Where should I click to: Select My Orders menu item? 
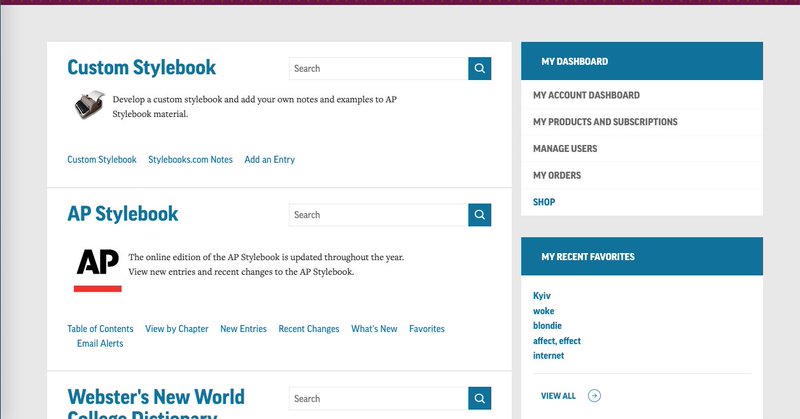(642, 175)
